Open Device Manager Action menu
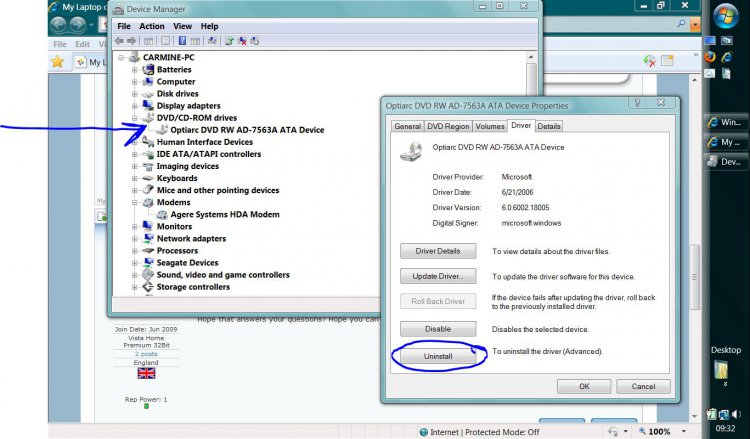 152,26
